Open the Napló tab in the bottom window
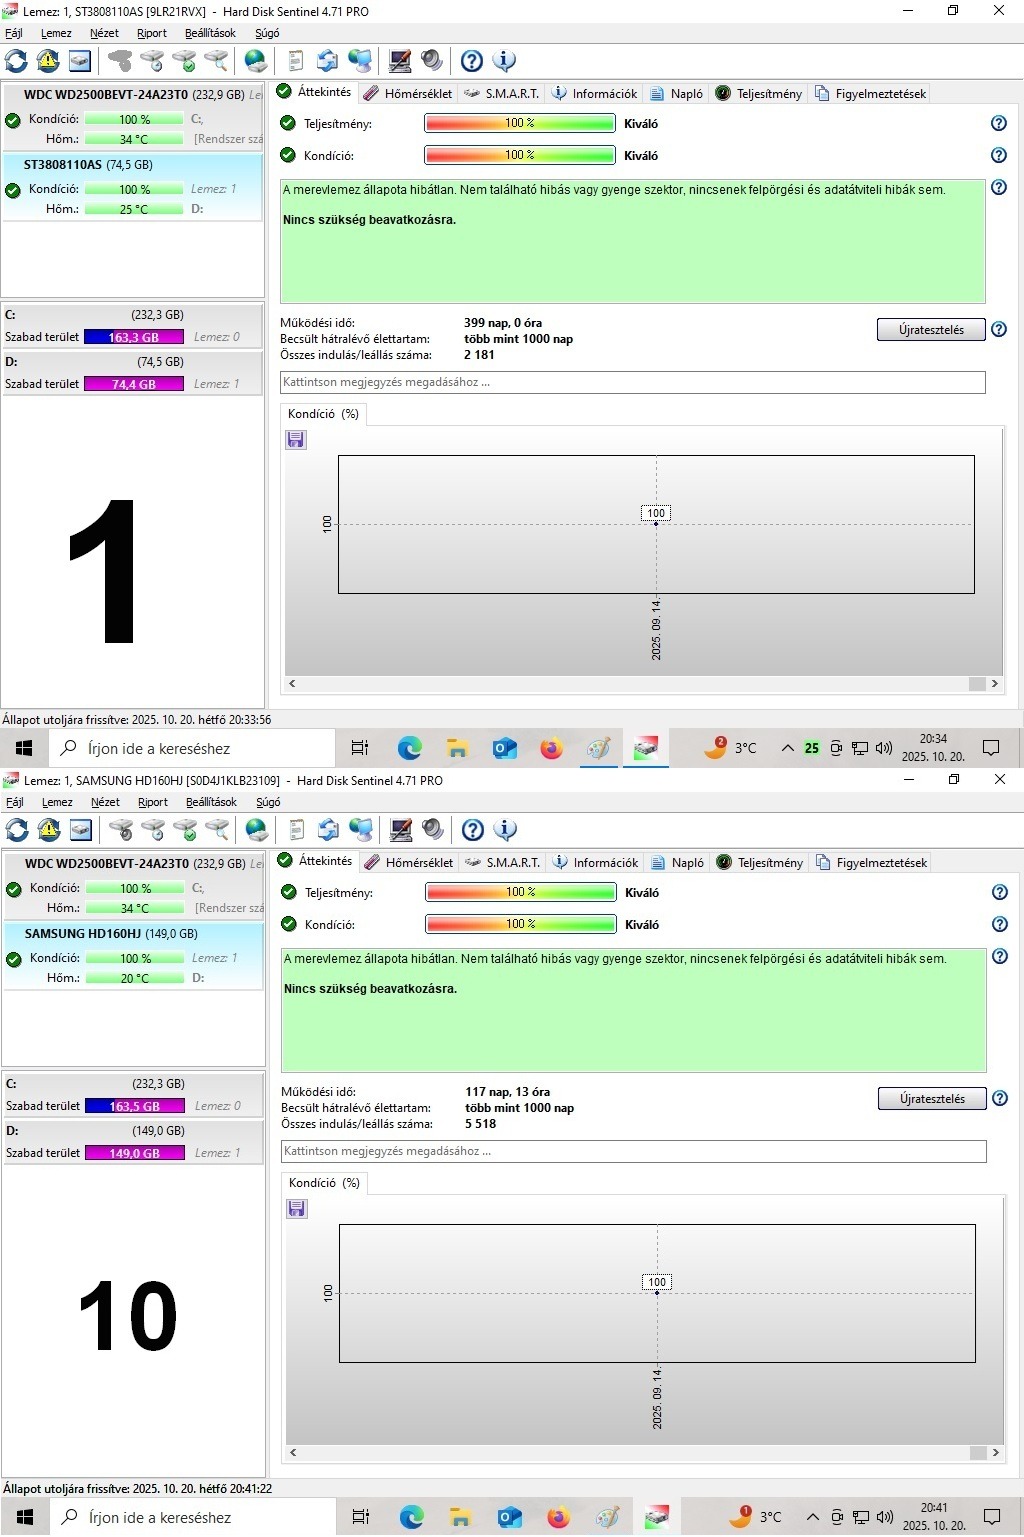Image resolution: width=1024 pixels, height=1537 pixels. (x=677, y=862)
